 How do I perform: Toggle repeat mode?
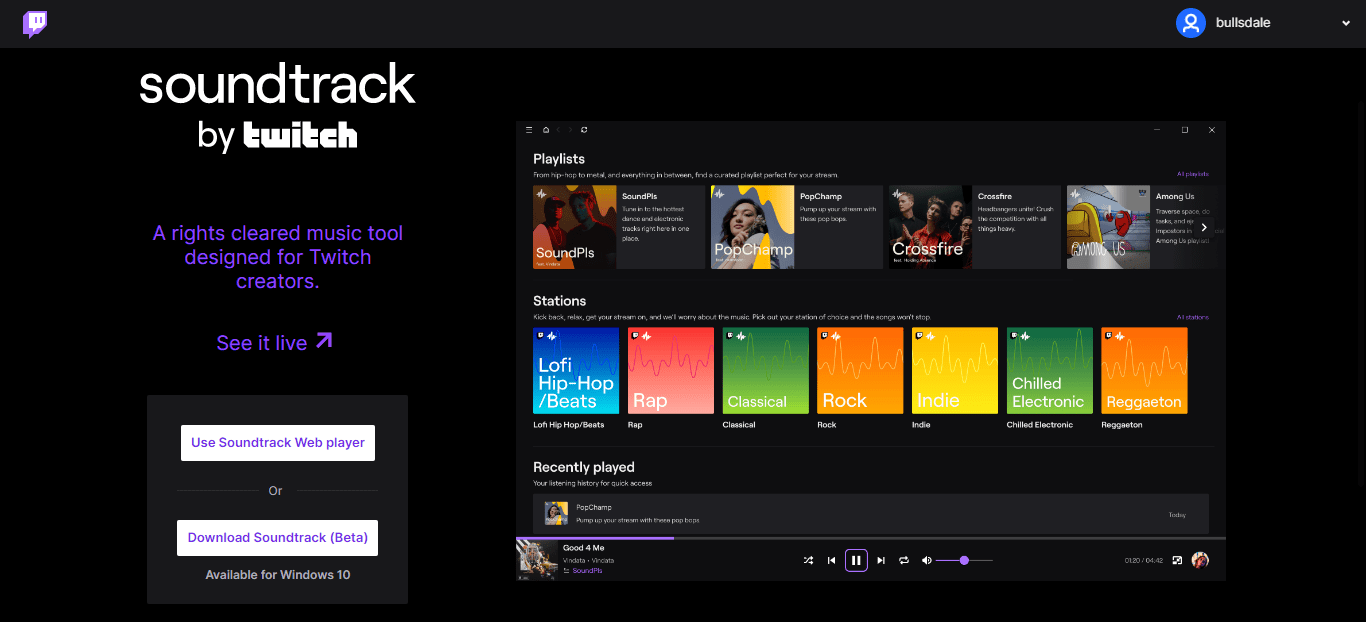903,560
